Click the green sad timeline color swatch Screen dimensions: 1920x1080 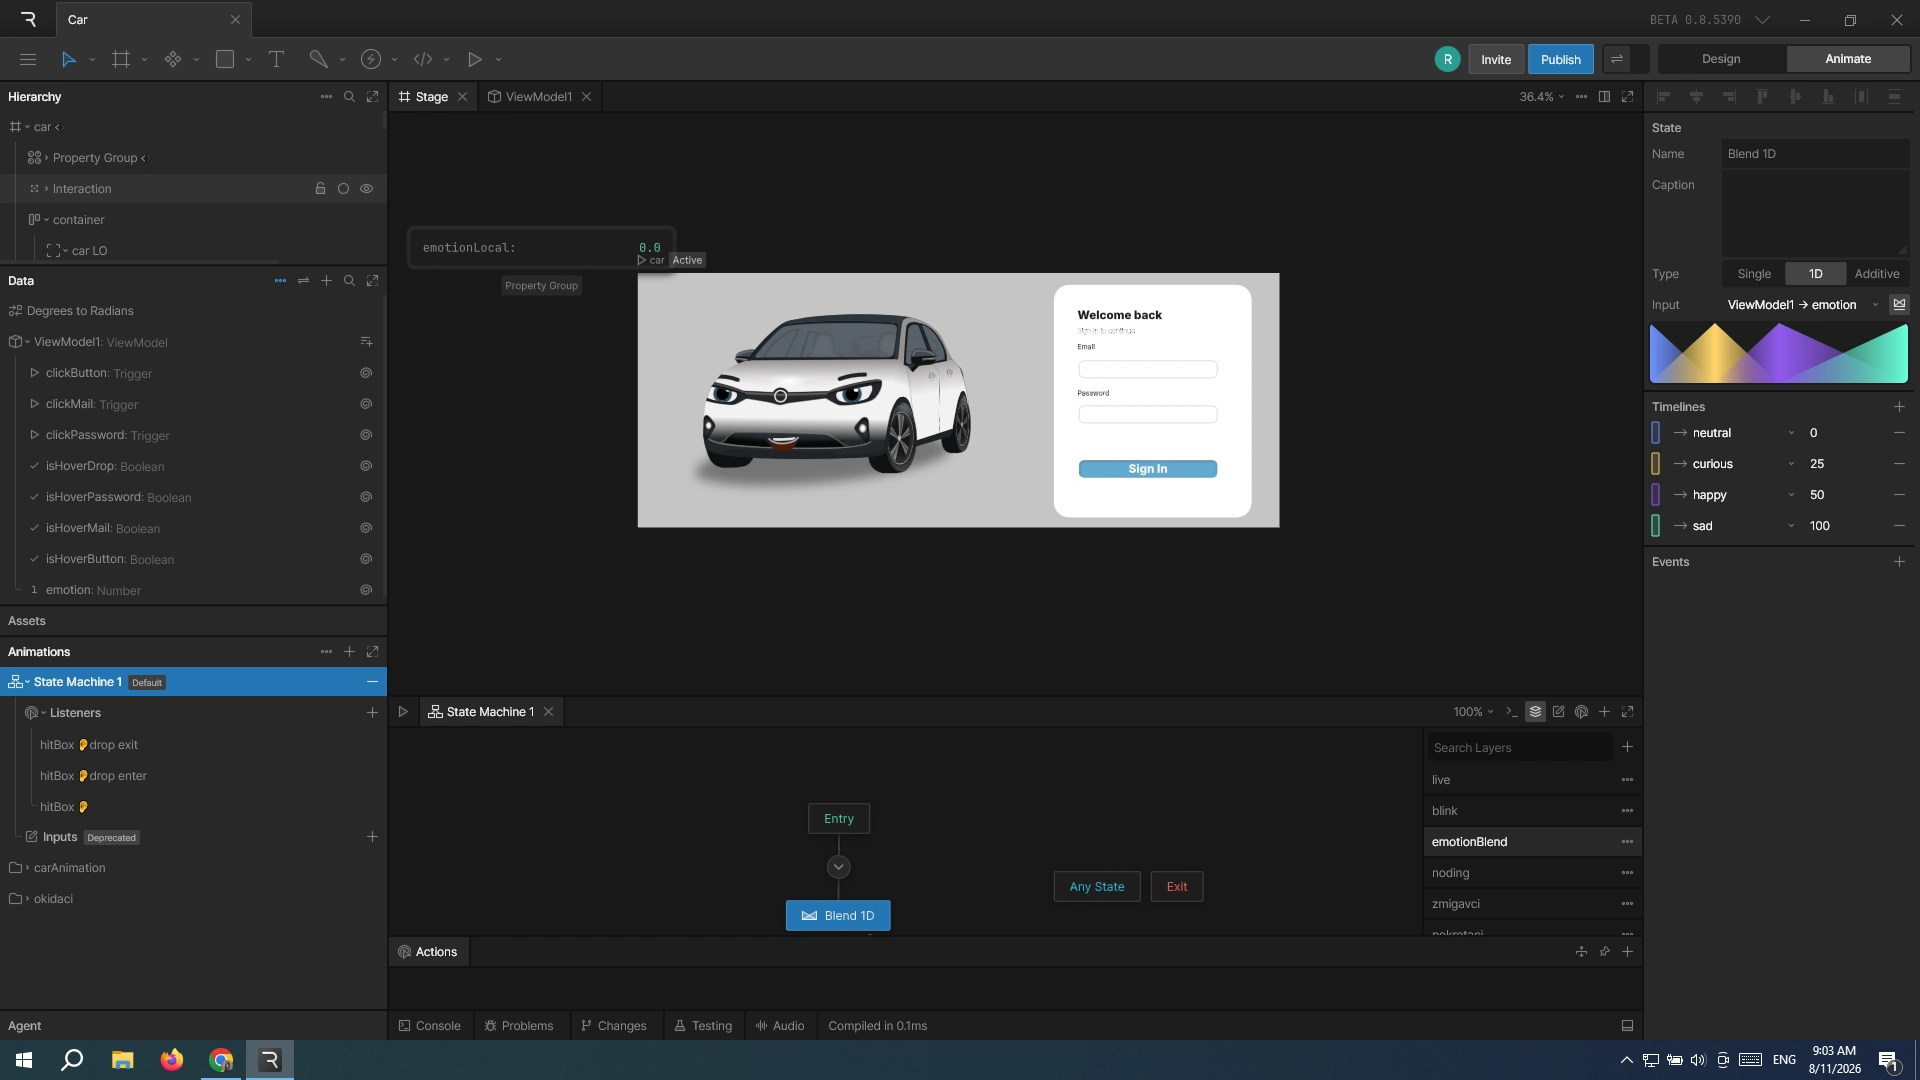coord(1655,526)
